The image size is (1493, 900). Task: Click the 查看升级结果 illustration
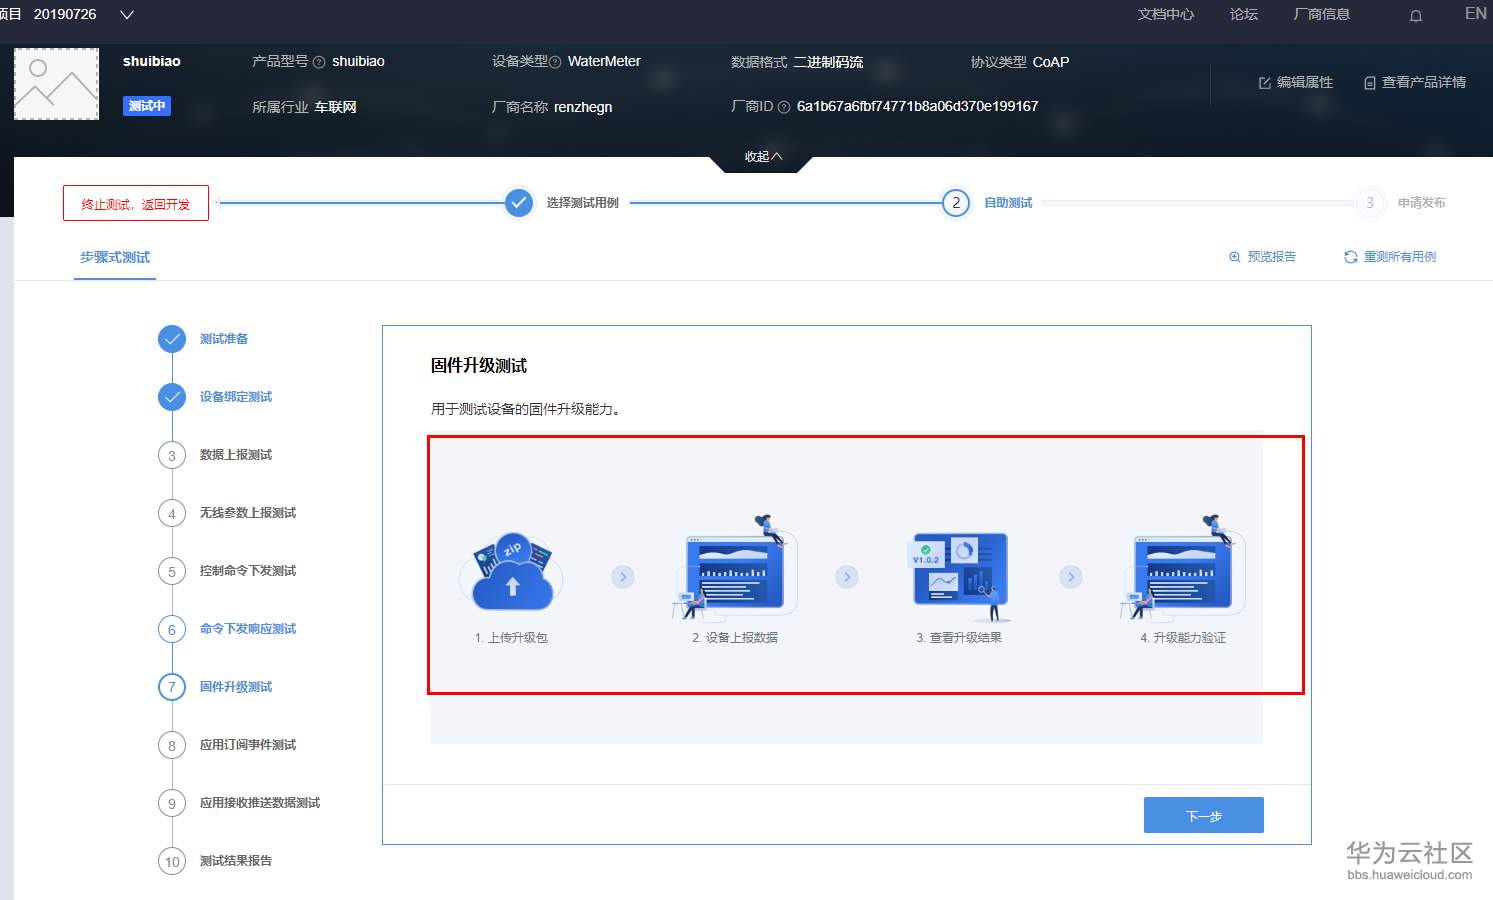tap(960, 576)
